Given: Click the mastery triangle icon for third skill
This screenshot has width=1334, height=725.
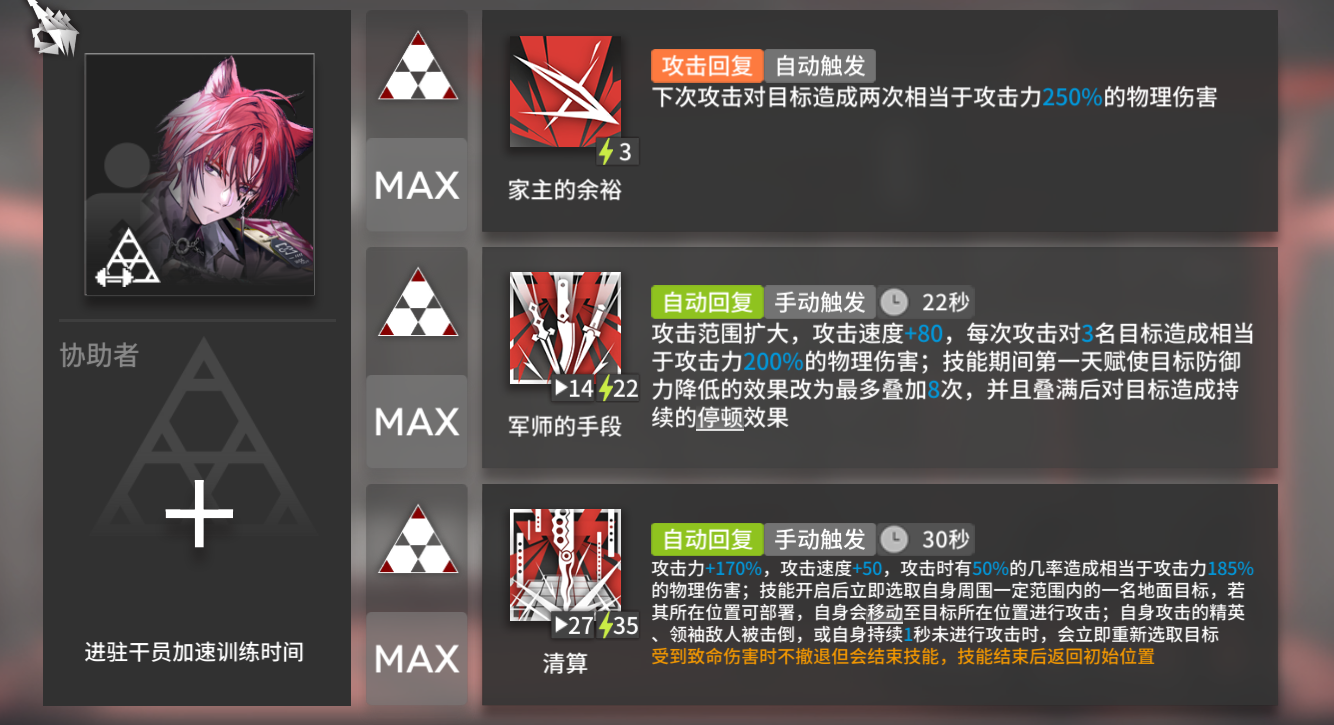Looking at the screenshot, I should (417, 540).
